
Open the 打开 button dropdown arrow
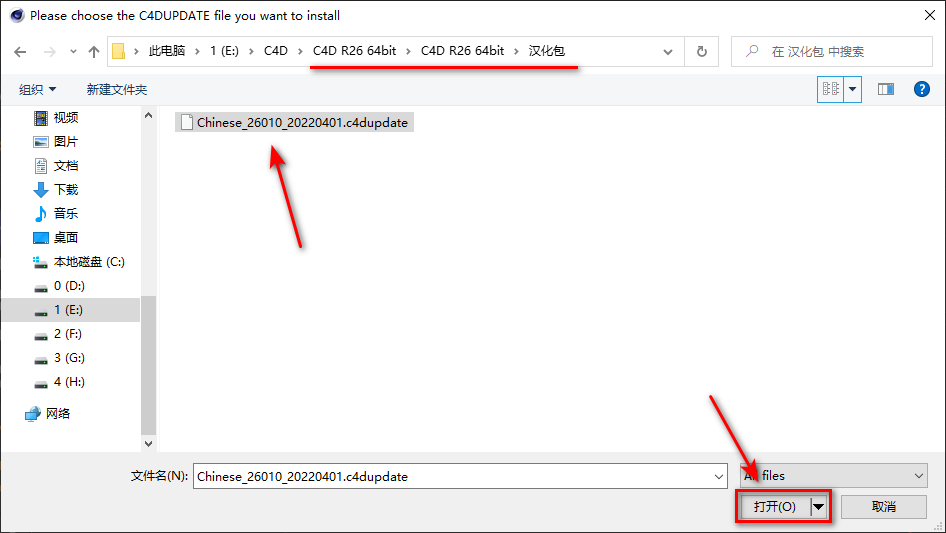(819, 506)
